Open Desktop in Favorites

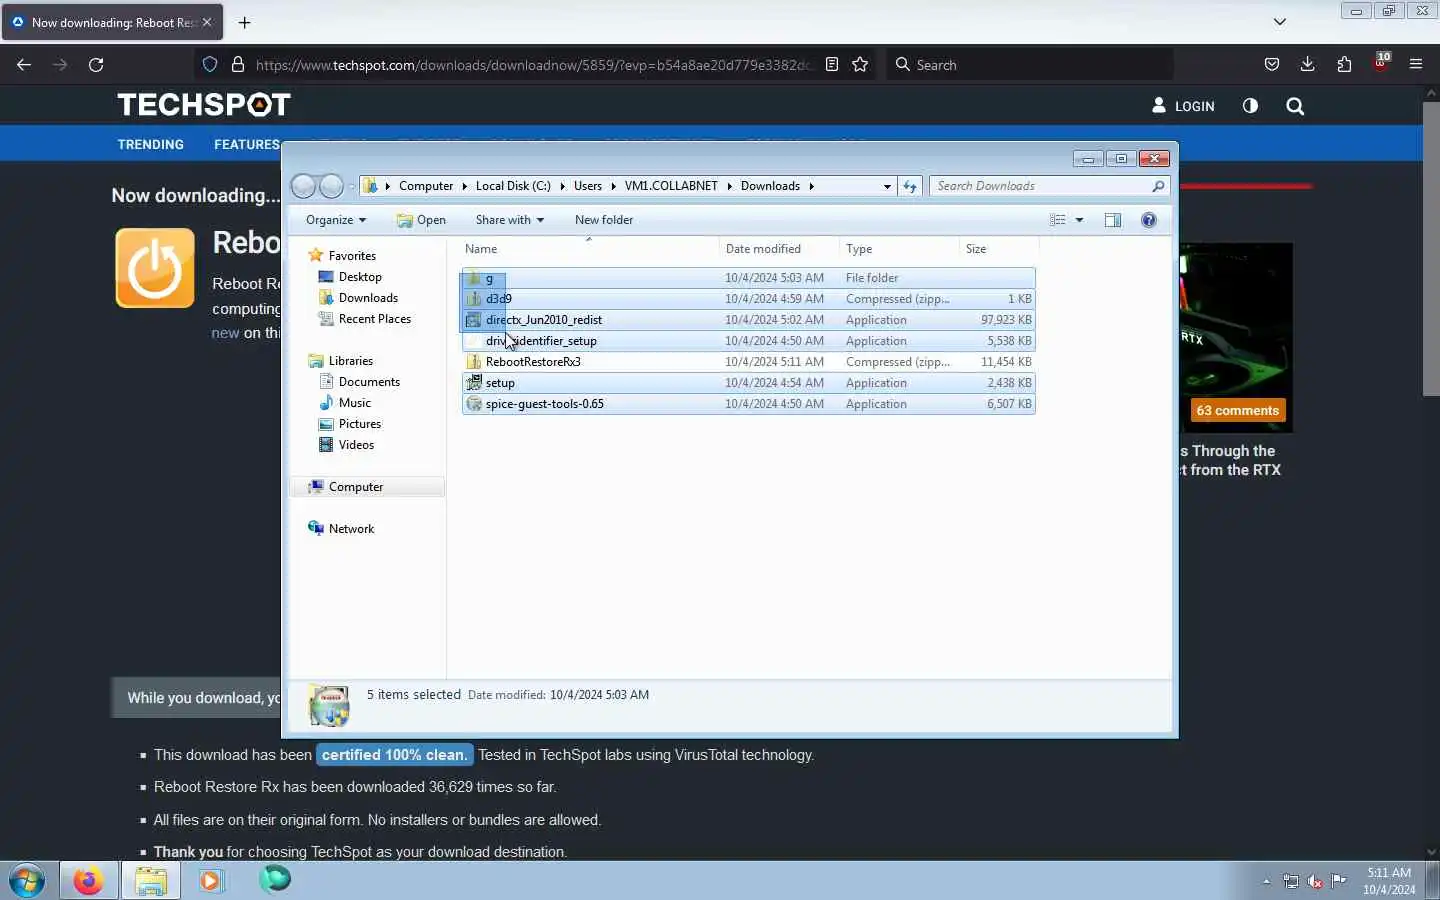click(x=350, y=277)
